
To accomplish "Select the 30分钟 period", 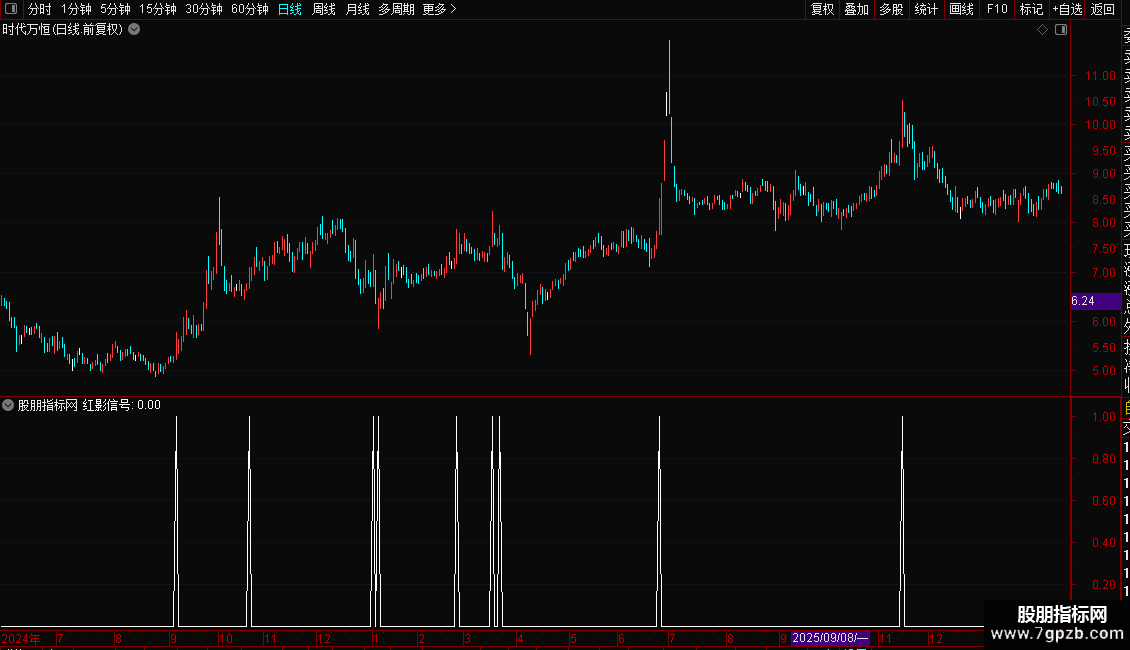I will point(204,9).
